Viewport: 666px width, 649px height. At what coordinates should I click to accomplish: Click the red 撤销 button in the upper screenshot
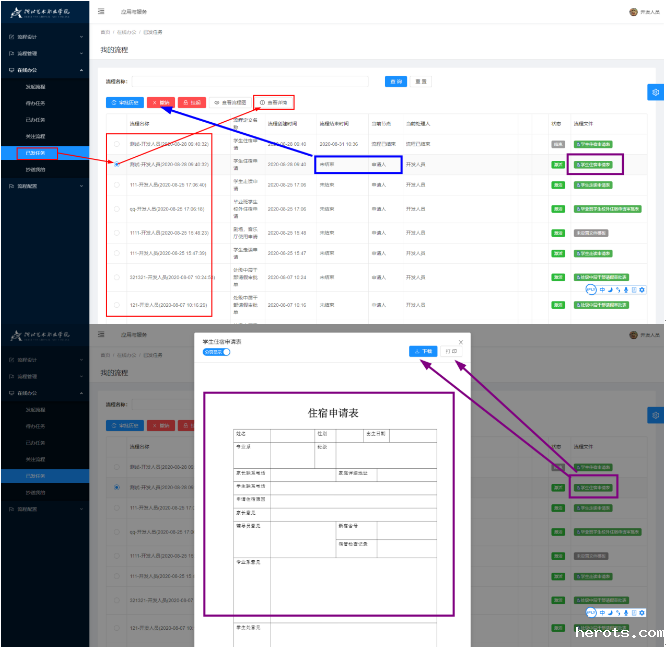point(161,102)
